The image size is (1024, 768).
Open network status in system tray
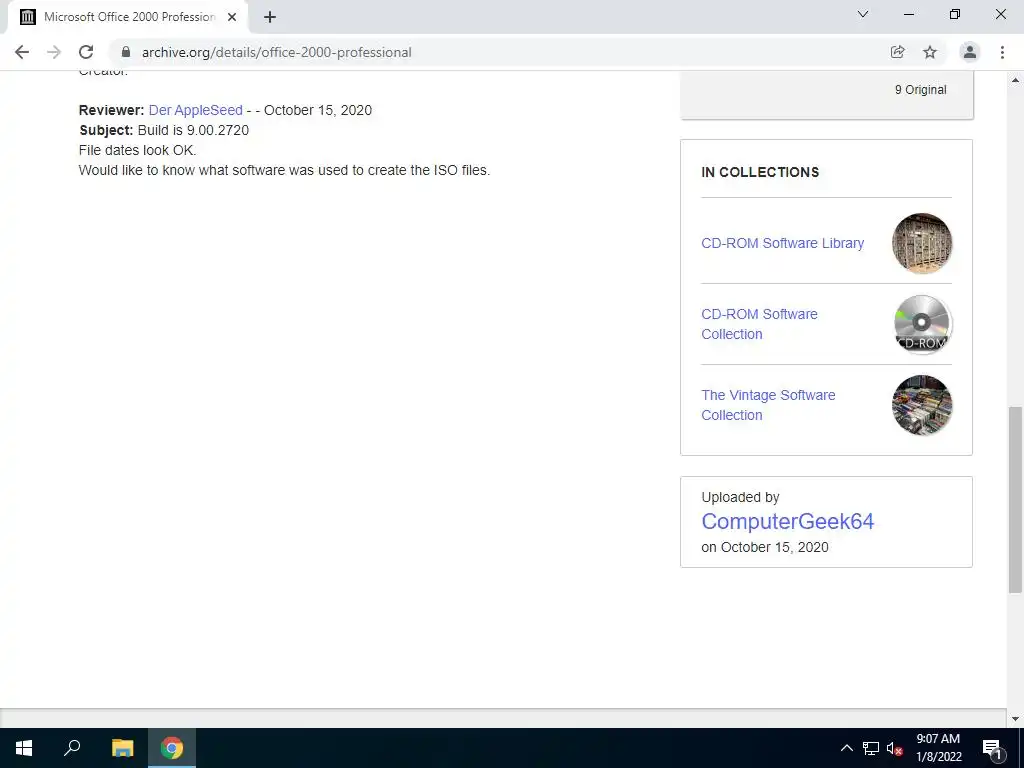tap(871, 748)
